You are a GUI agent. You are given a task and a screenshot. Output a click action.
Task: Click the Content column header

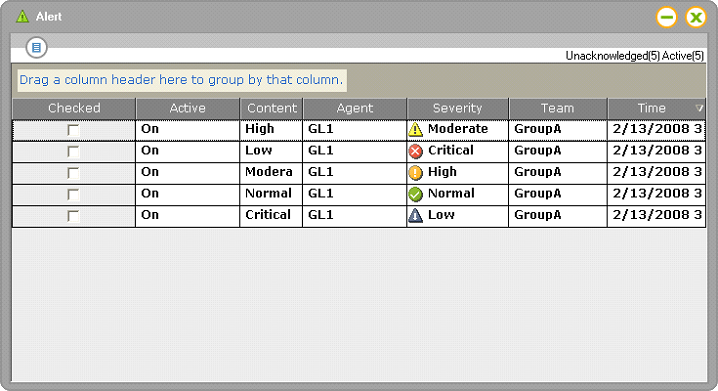(x=272, y=109)
